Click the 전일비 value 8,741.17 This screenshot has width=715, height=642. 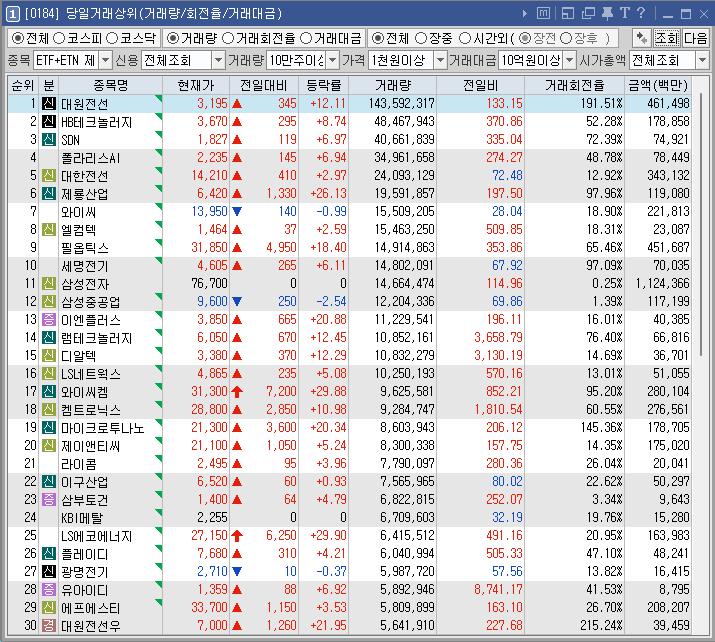498,589
